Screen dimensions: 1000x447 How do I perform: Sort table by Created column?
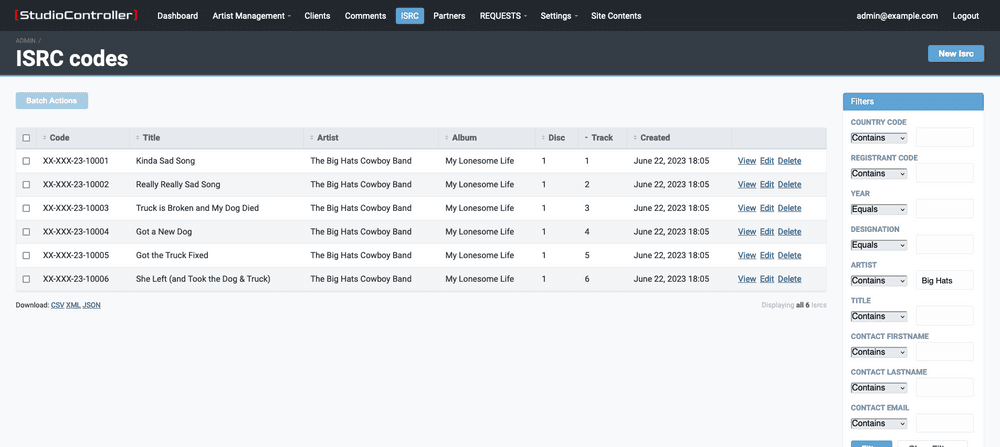[x=655, y=138]
